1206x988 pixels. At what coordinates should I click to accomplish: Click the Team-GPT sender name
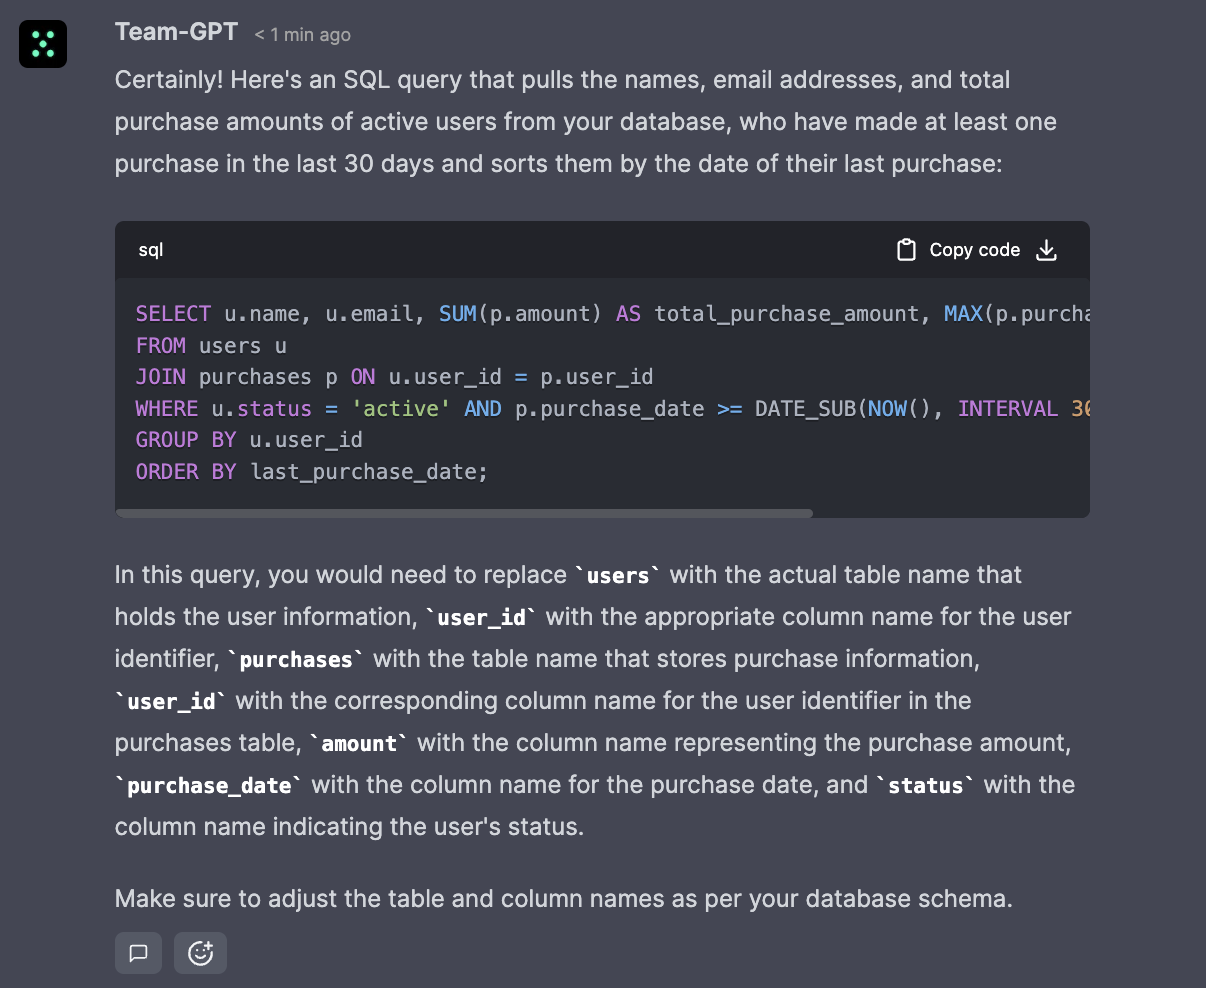[176, 32]
